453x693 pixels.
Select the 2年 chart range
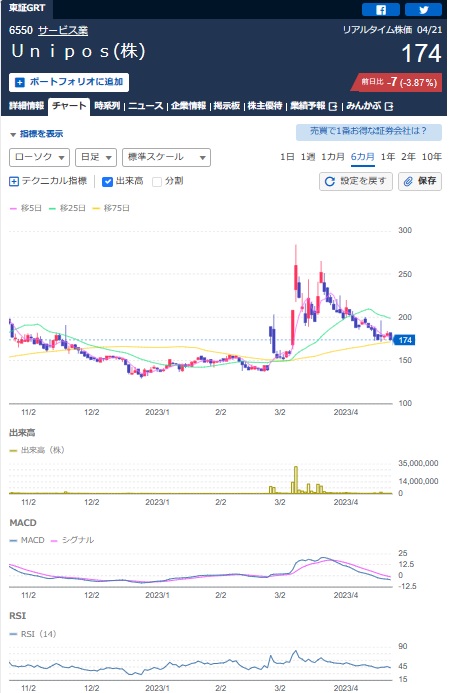coord(408,157)
